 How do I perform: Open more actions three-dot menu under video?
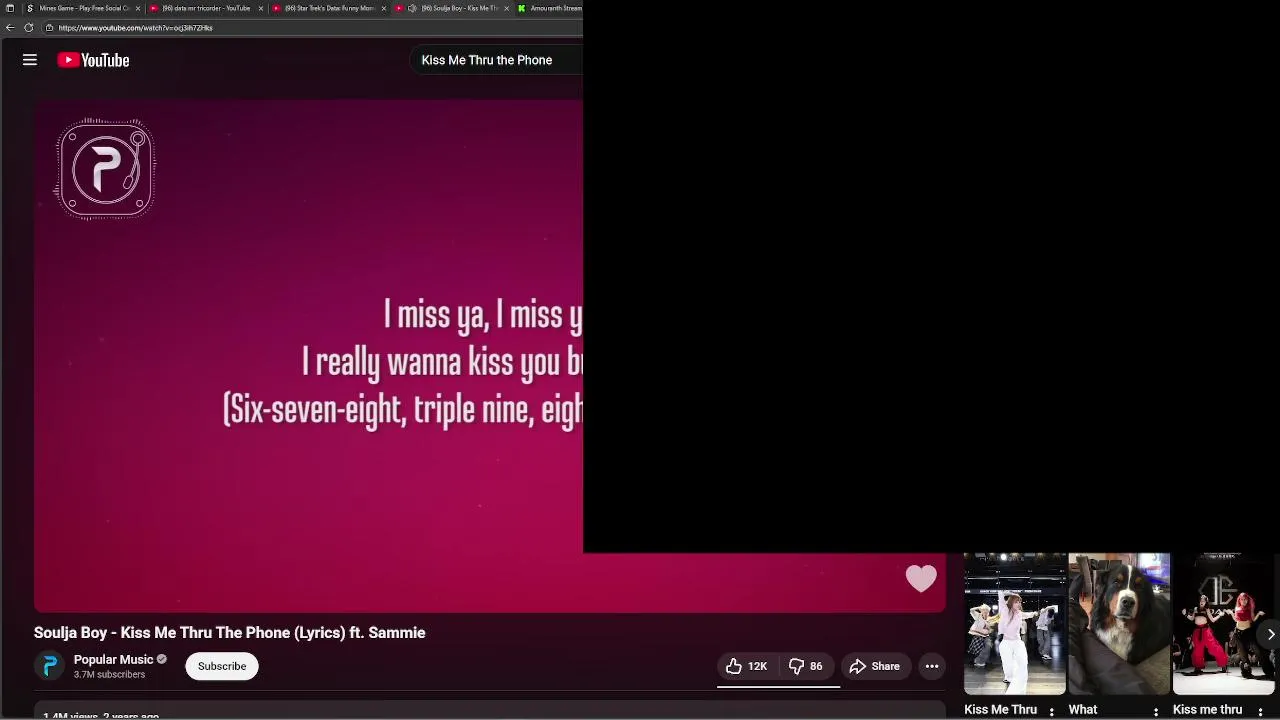pos(932,666)
